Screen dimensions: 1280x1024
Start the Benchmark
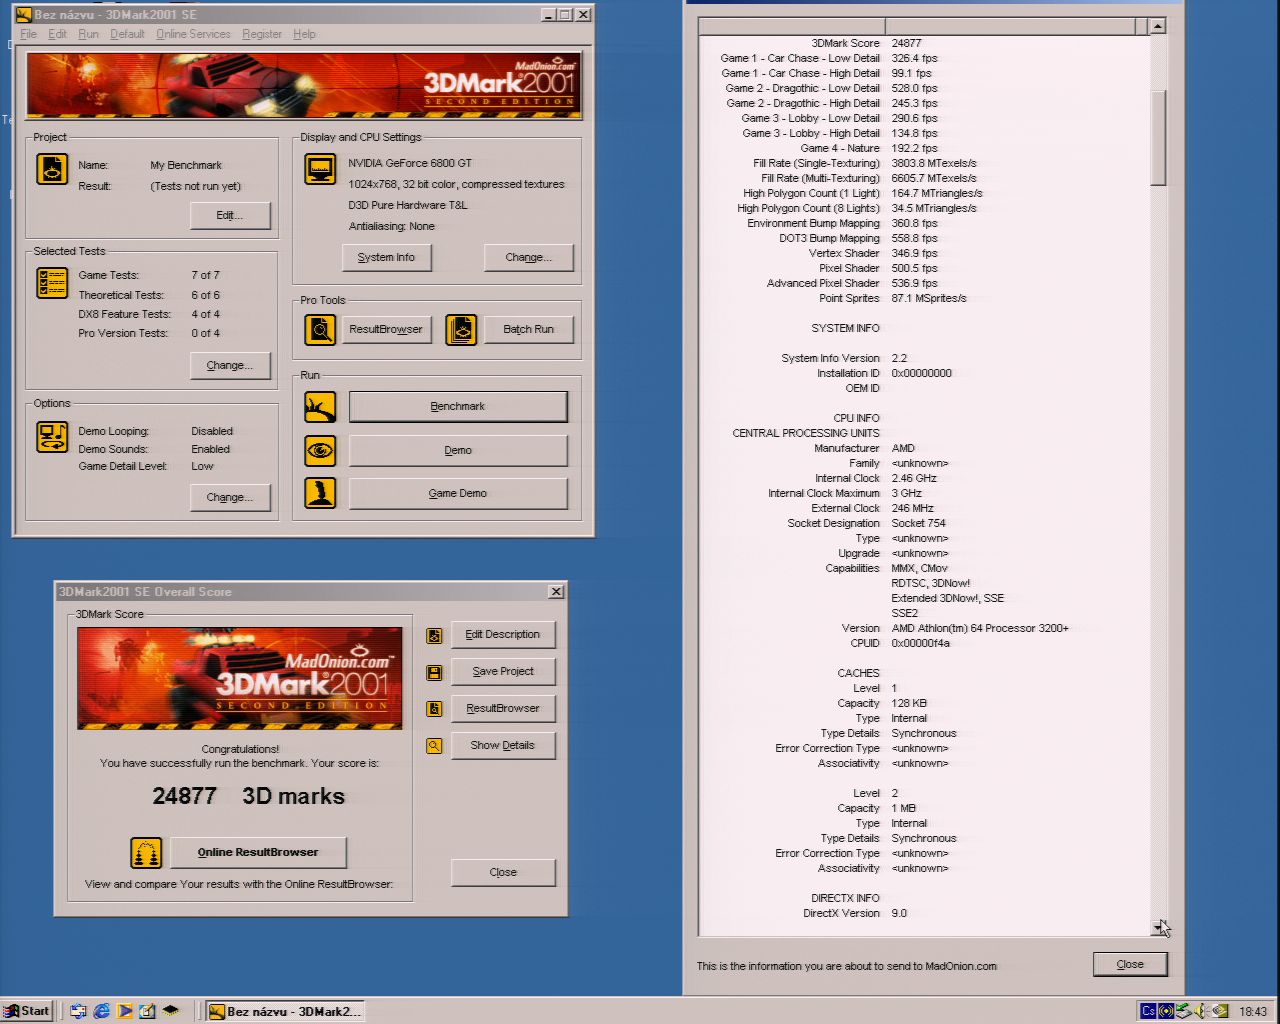458,407
